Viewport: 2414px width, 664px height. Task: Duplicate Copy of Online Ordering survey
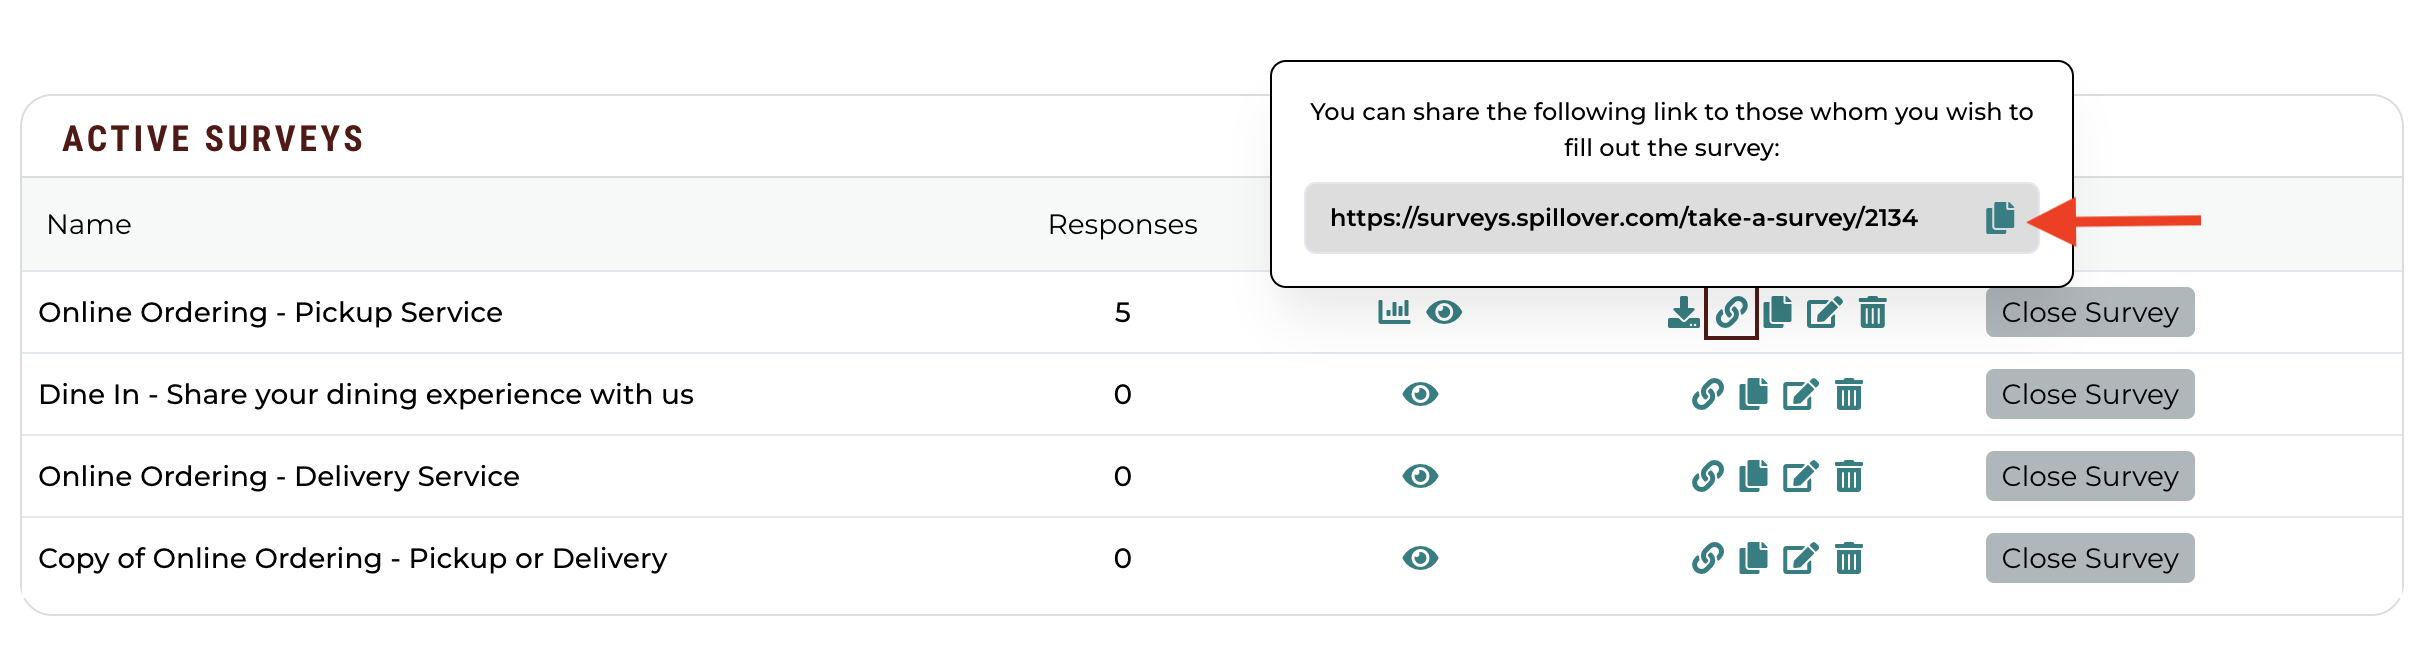[x=1753, y=558]
